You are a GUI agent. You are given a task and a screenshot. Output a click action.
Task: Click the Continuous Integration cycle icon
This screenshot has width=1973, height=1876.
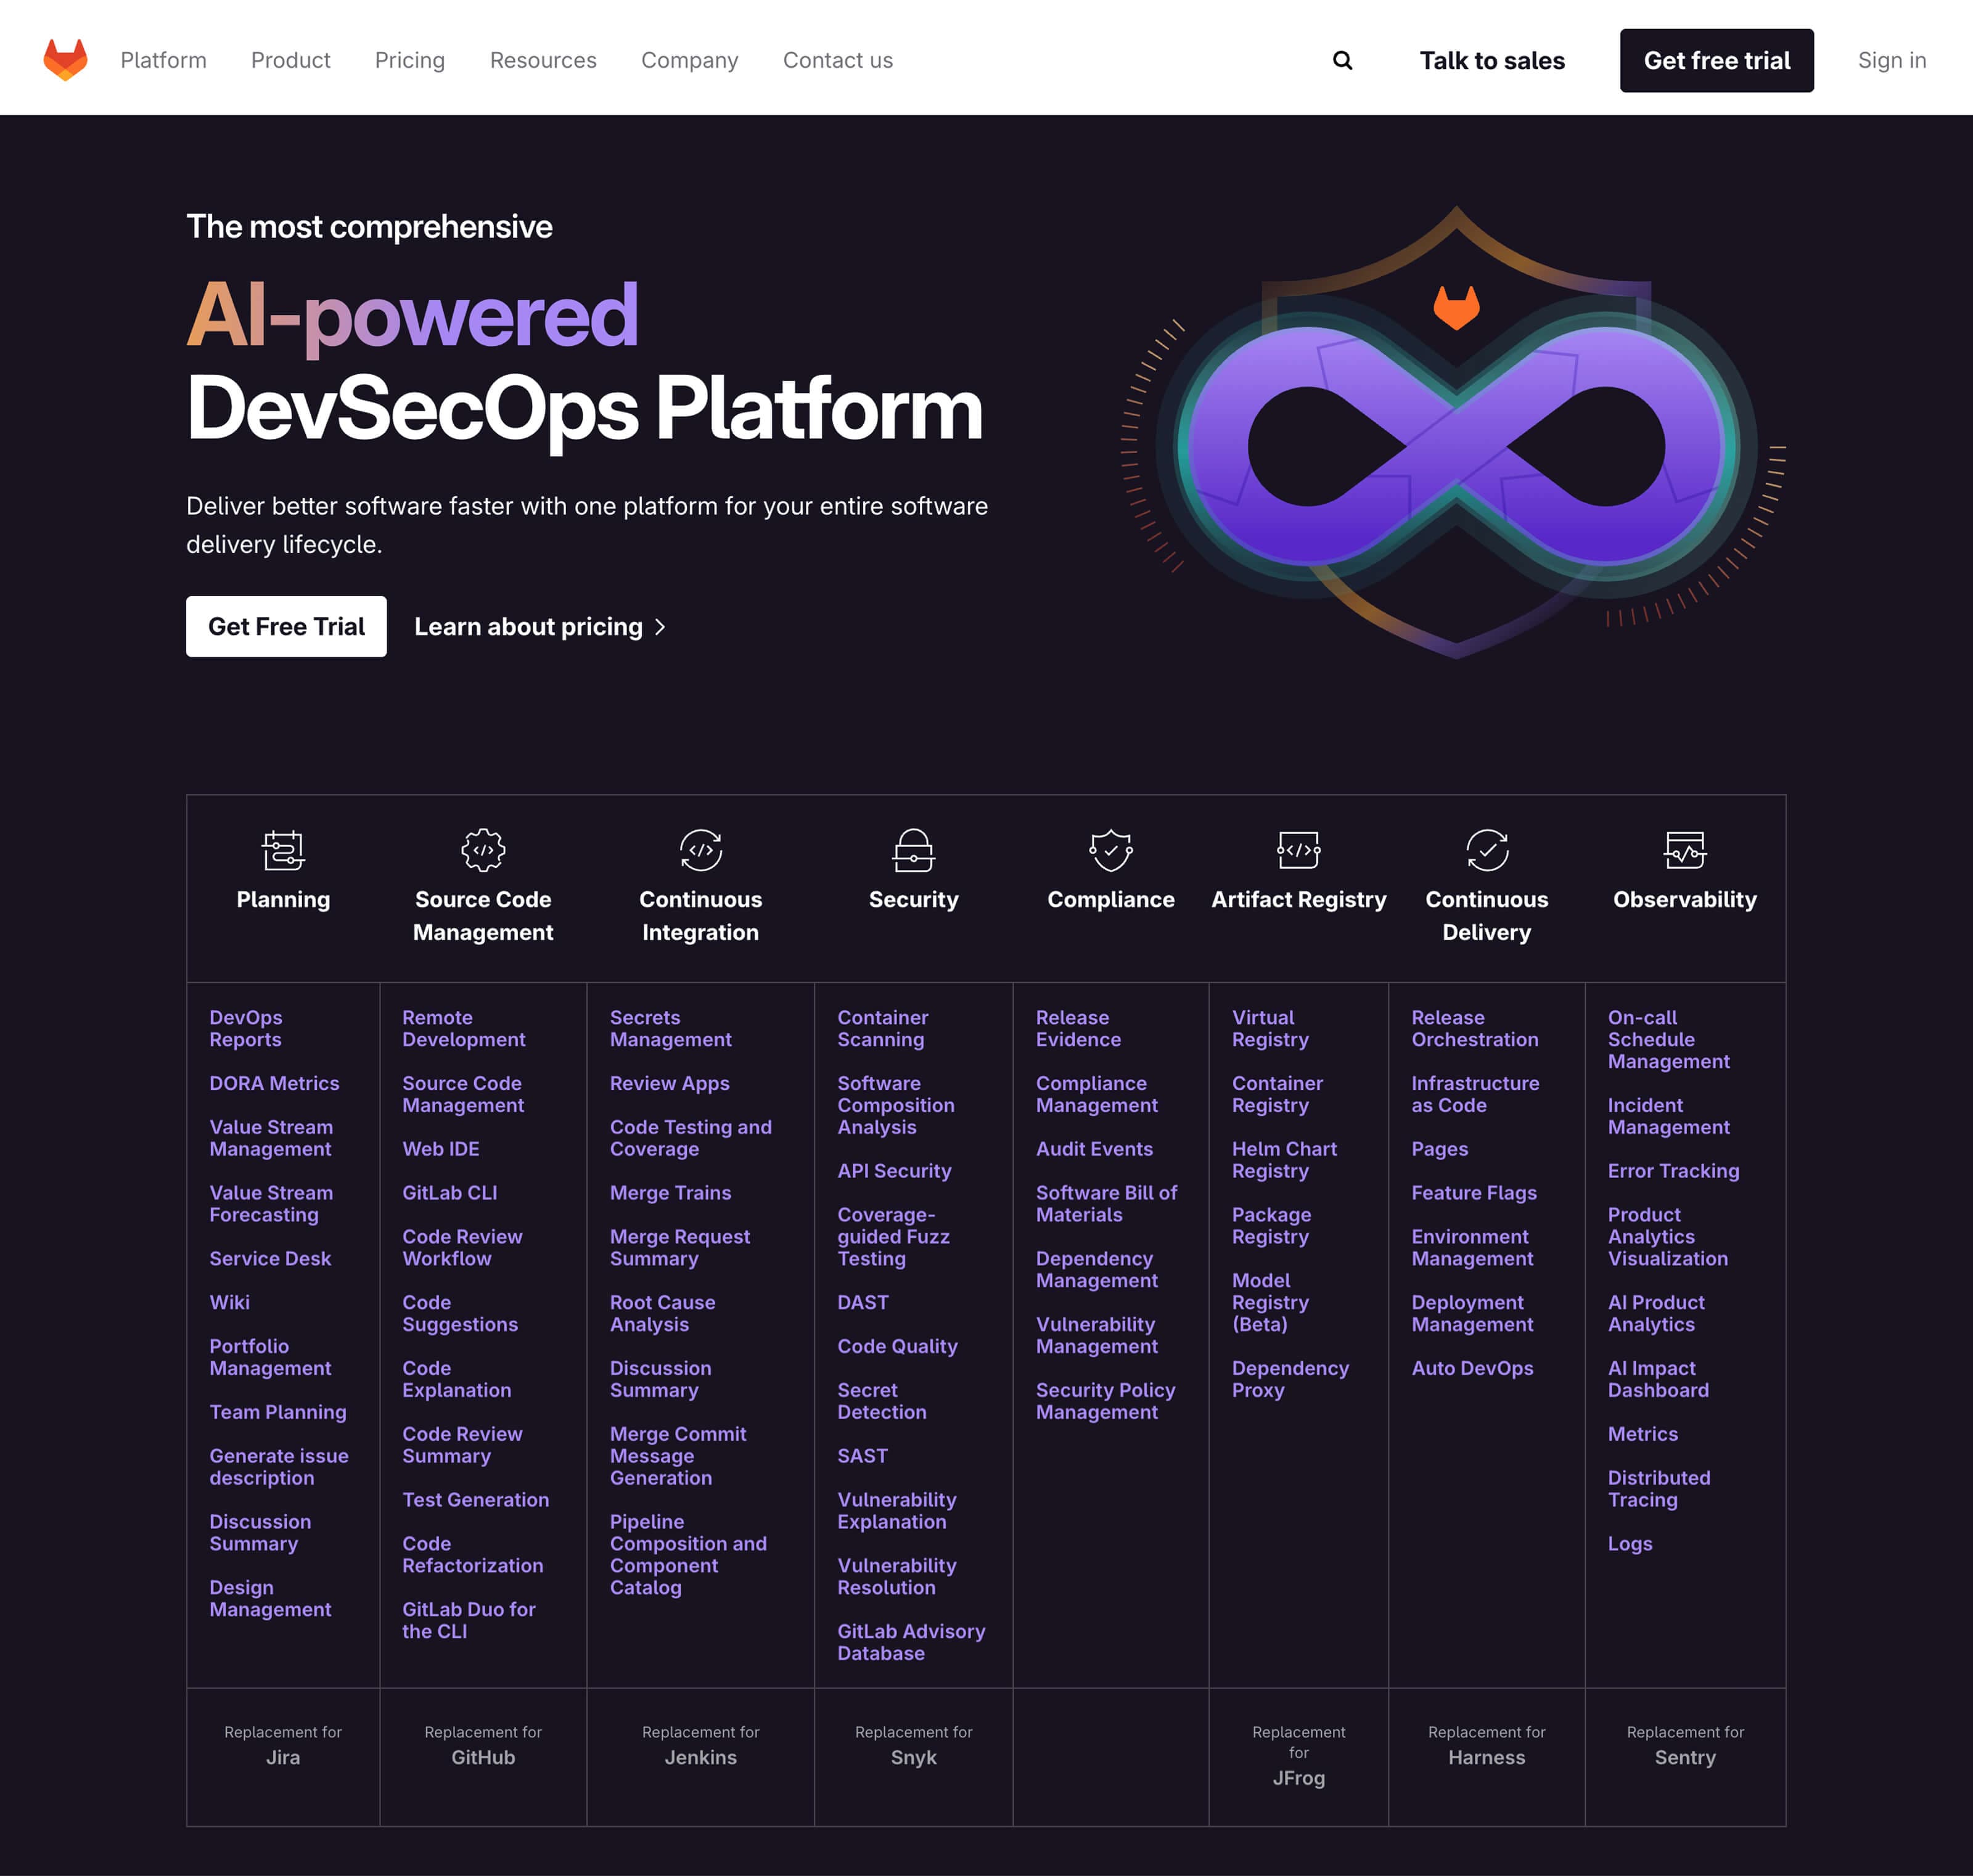coord(700,850)
